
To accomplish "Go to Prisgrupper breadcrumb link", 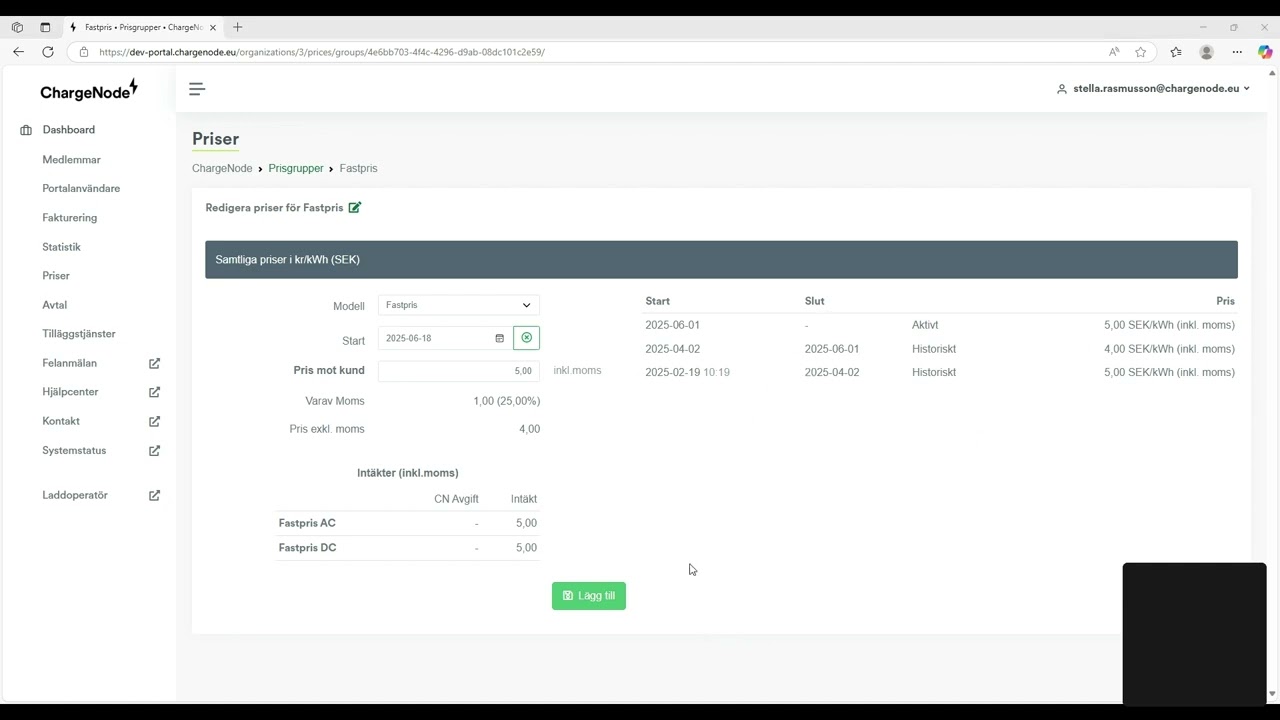I will tap(296, 168).
